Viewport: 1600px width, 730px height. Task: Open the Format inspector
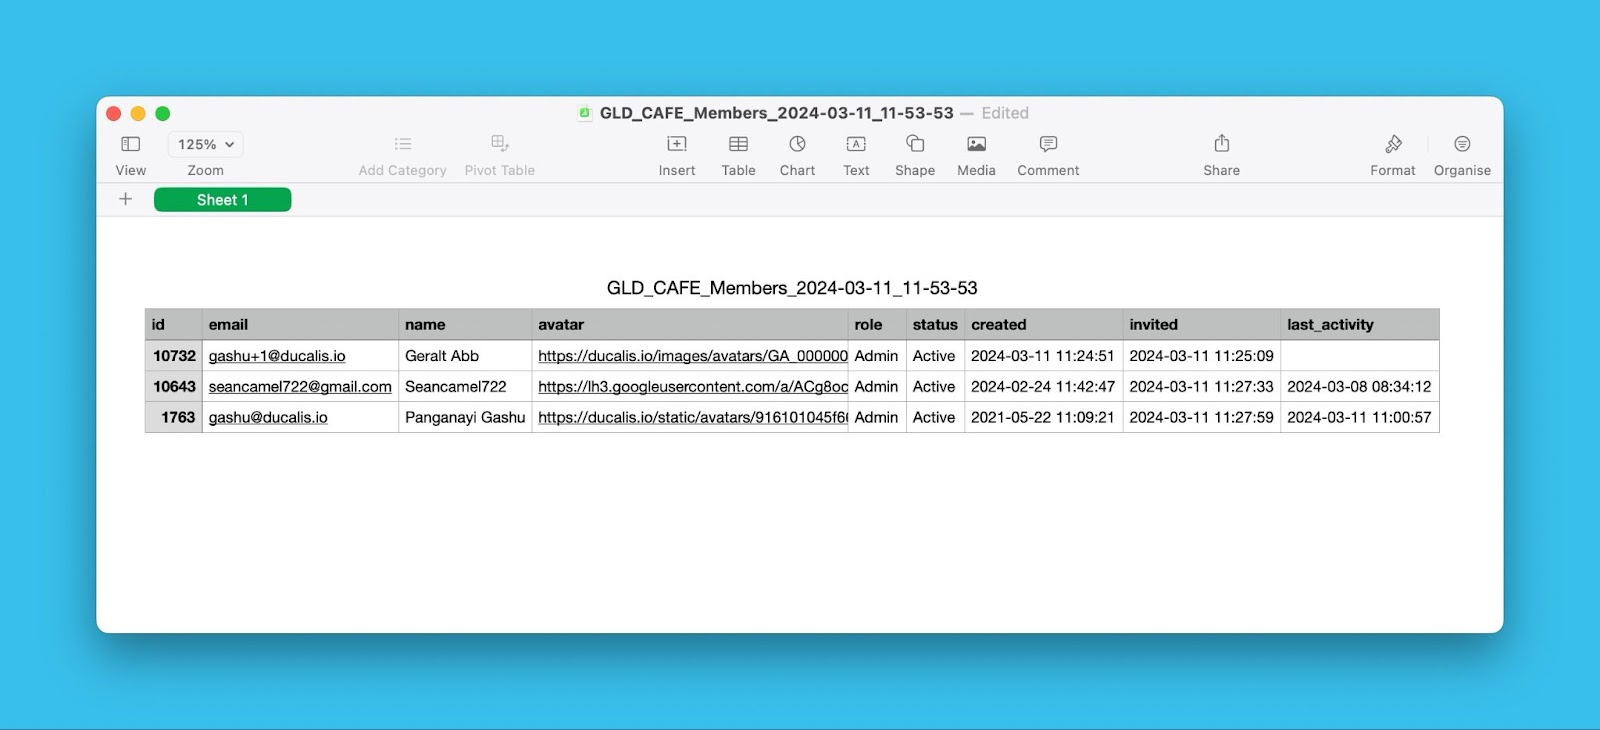click(x=1393, y=144)
